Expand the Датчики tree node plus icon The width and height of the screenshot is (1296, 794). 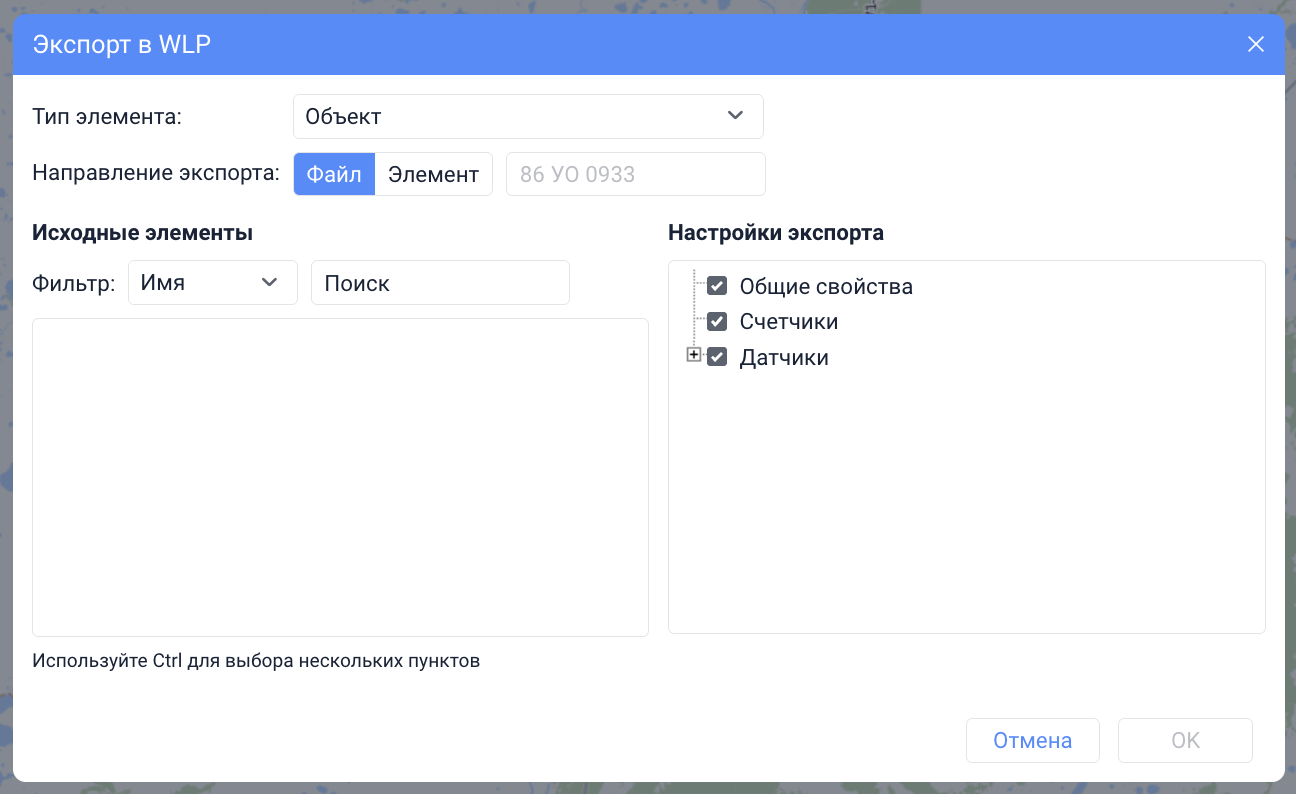point(694,355)
